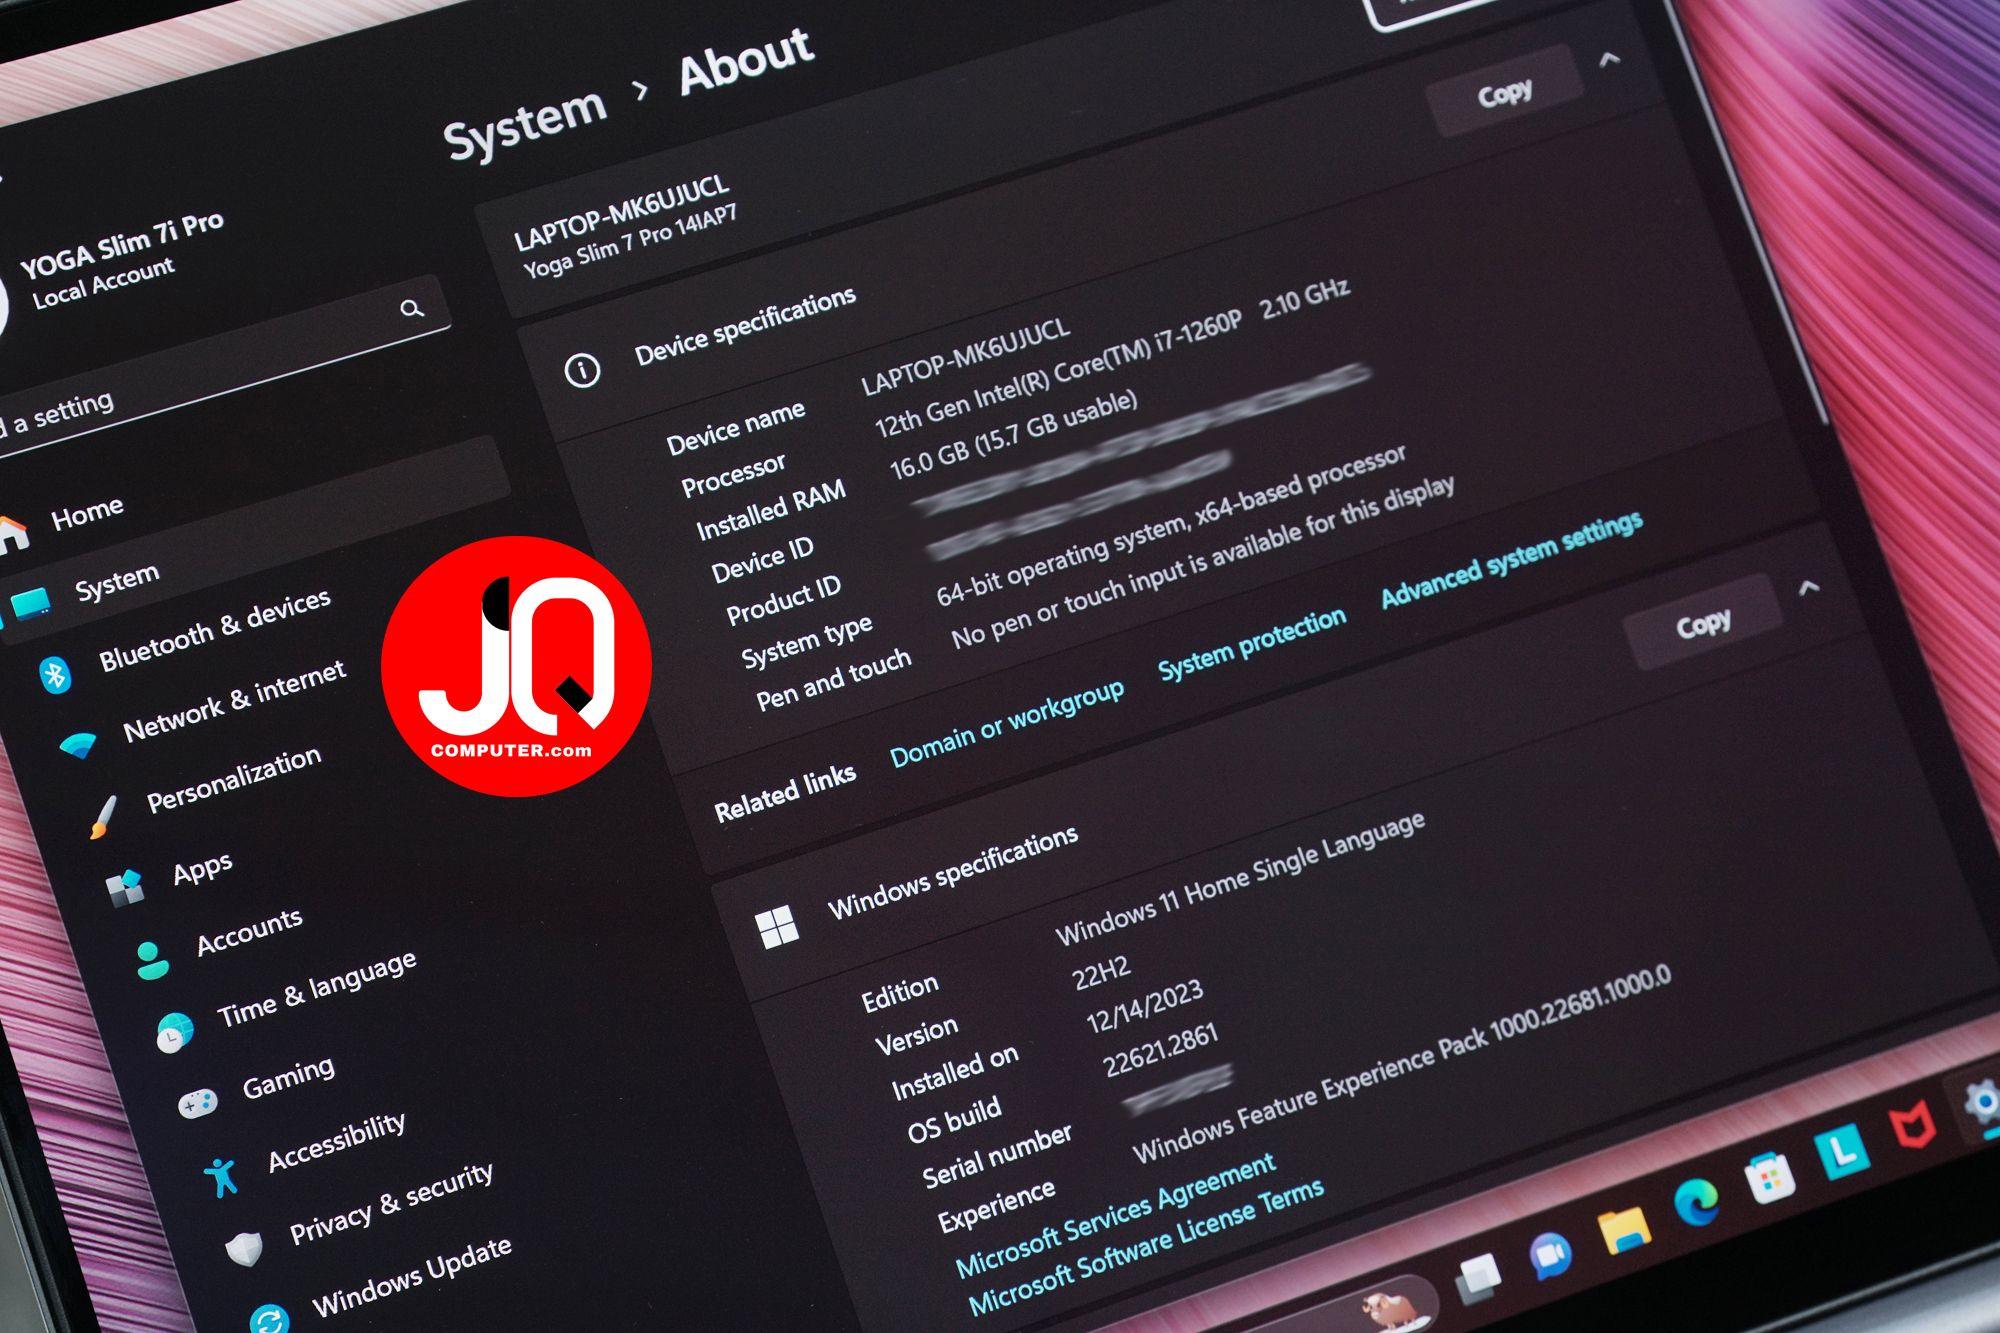Select the Personalization paintbrush icon
2000x1333 pixels.
[x=103, y=816]
